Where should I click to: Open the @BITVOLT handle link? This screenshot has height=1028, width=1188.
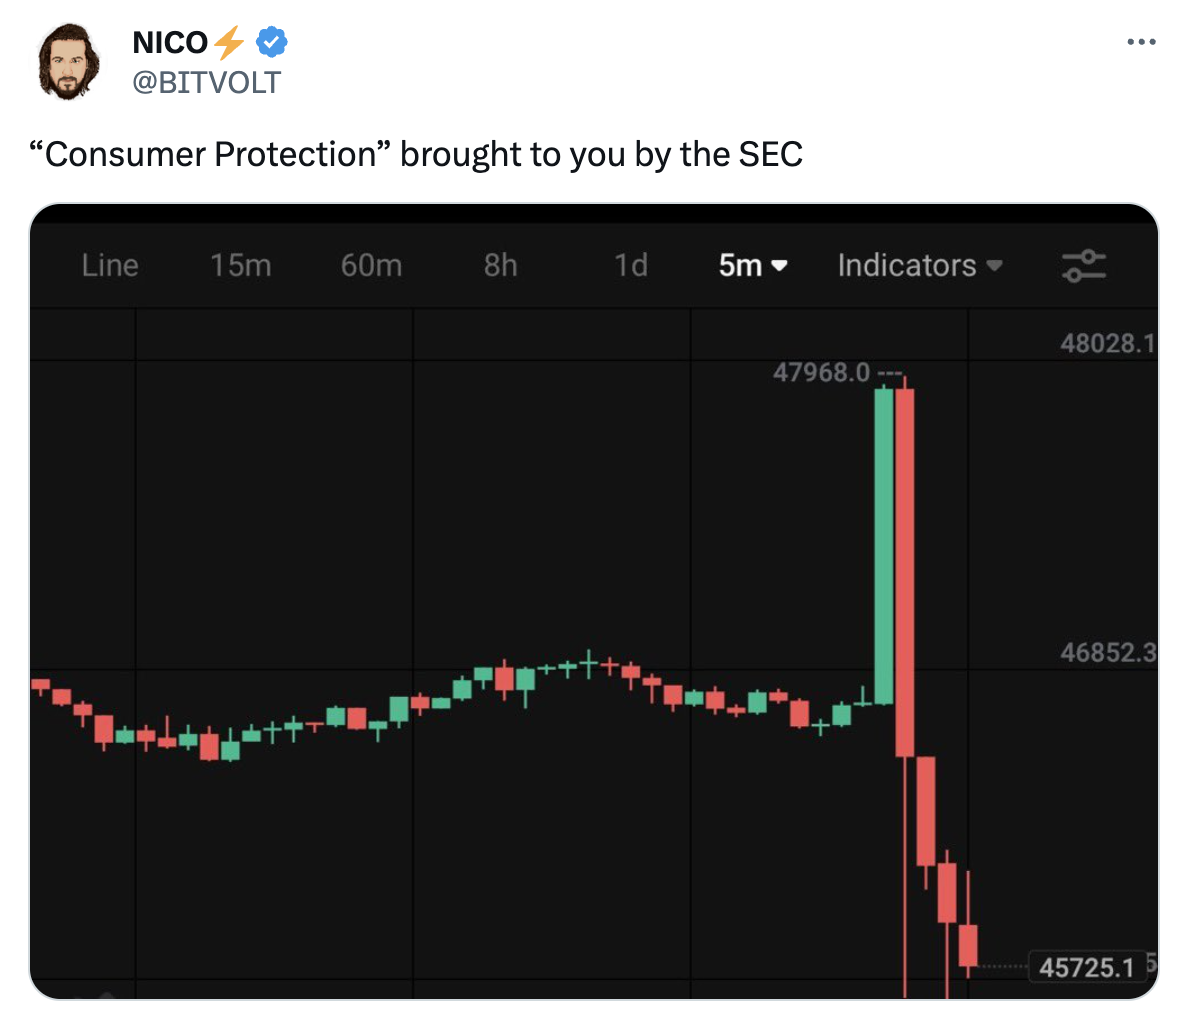click(207, 82)
